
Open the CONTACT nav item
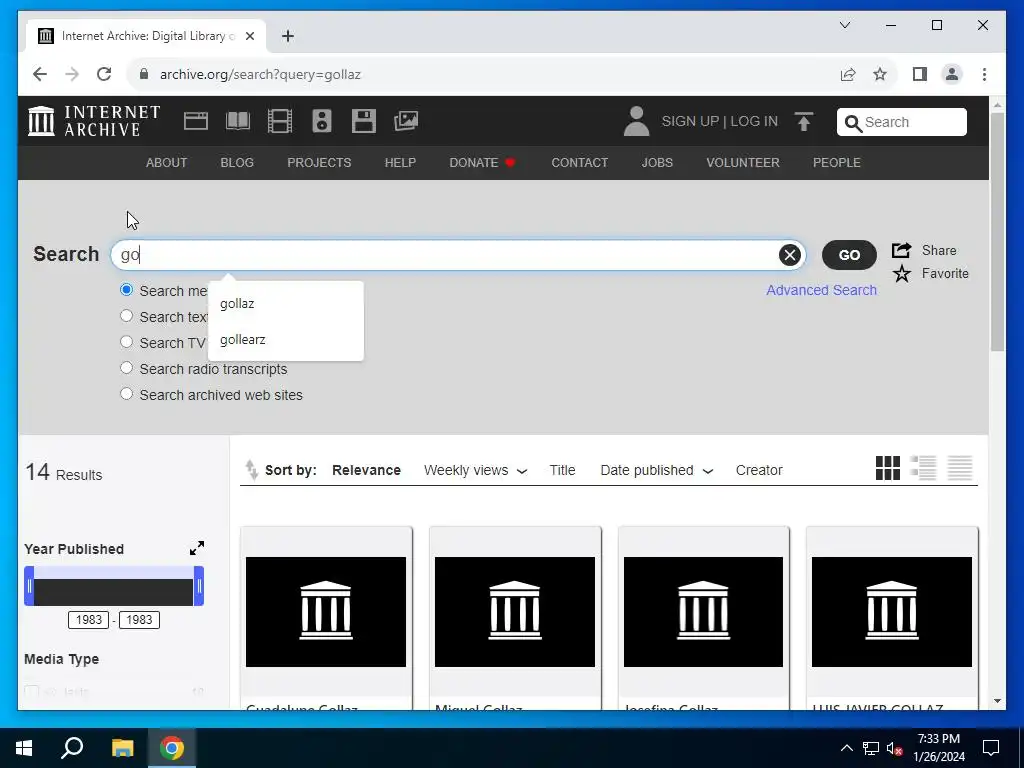(x=580, y=163)
